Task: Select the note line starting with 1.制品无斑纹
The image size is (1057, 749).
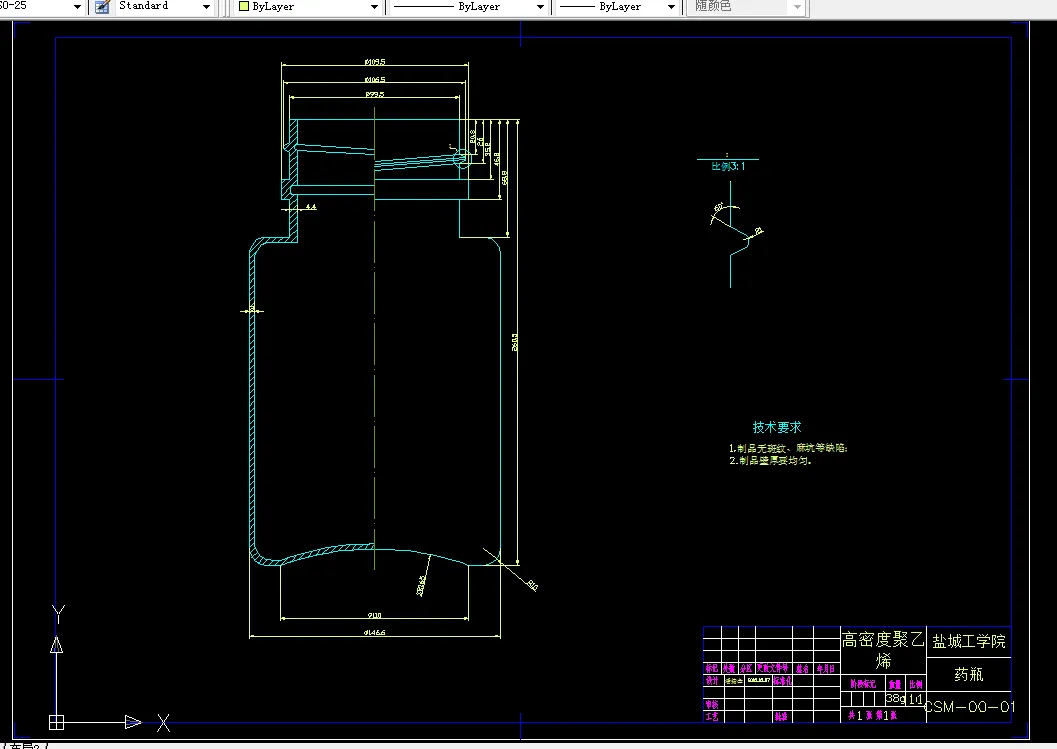Action: coord(788,448)
